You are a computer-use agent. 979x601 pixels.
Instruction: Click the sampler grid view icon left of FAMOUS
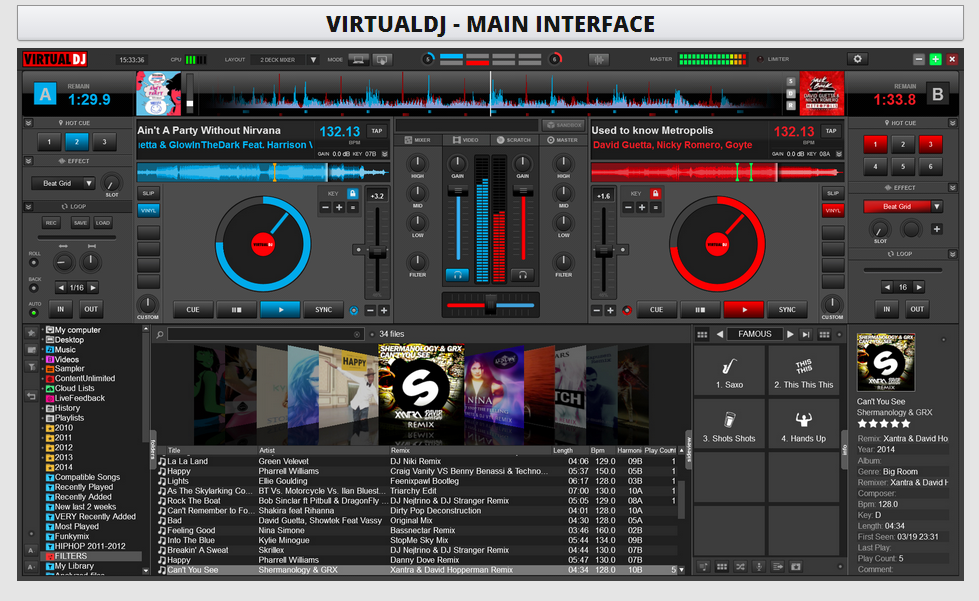click(702, 335)
